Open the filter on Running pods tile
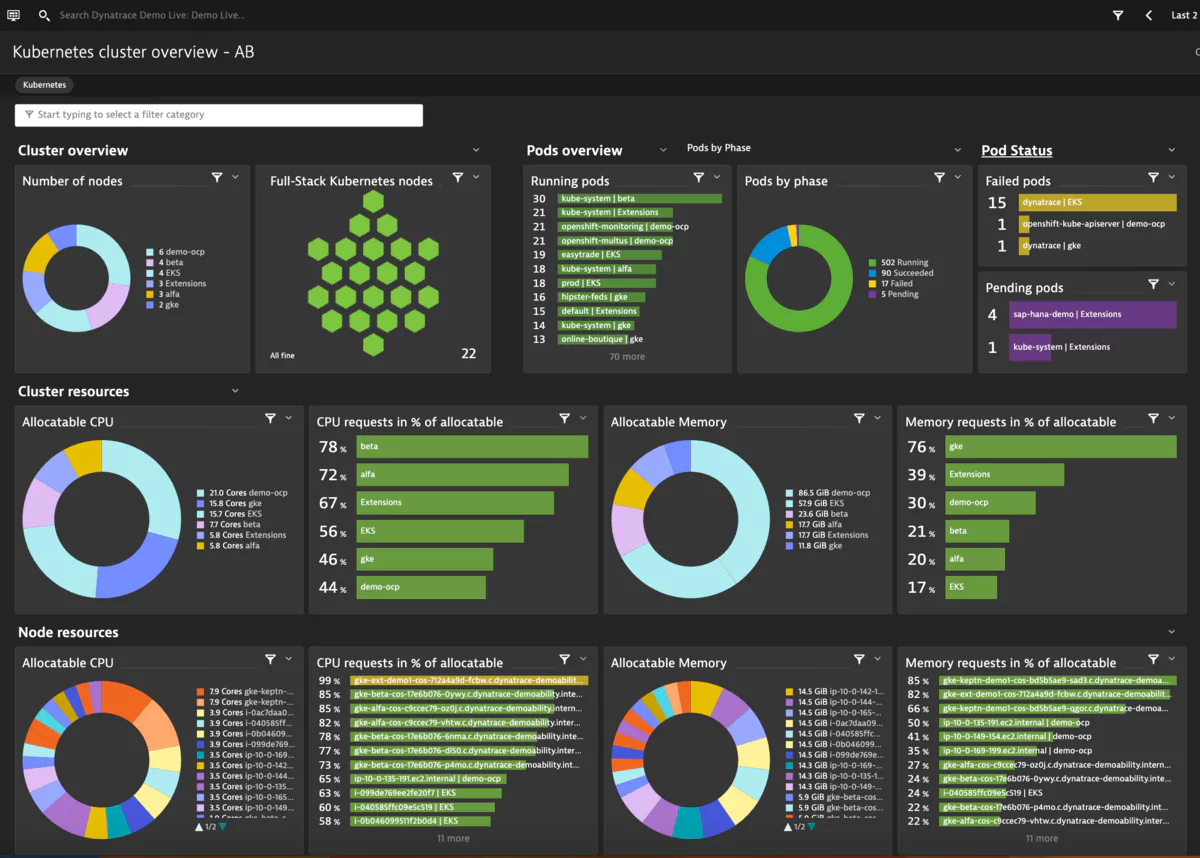Screen dimensions: 1200x858 coord(698,176)
